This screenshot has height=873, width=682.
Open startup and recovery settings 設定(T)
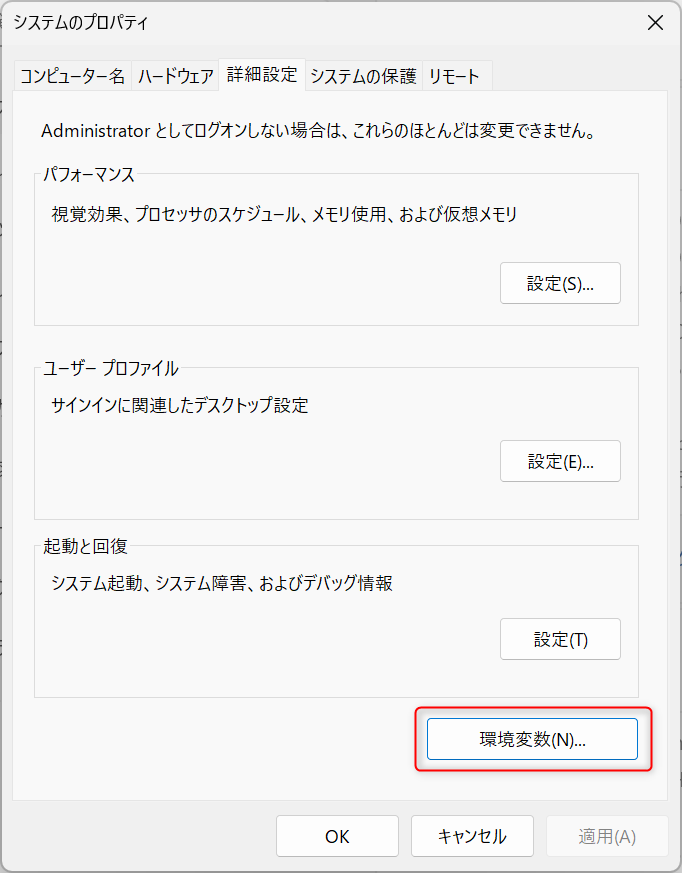[560, 639]
